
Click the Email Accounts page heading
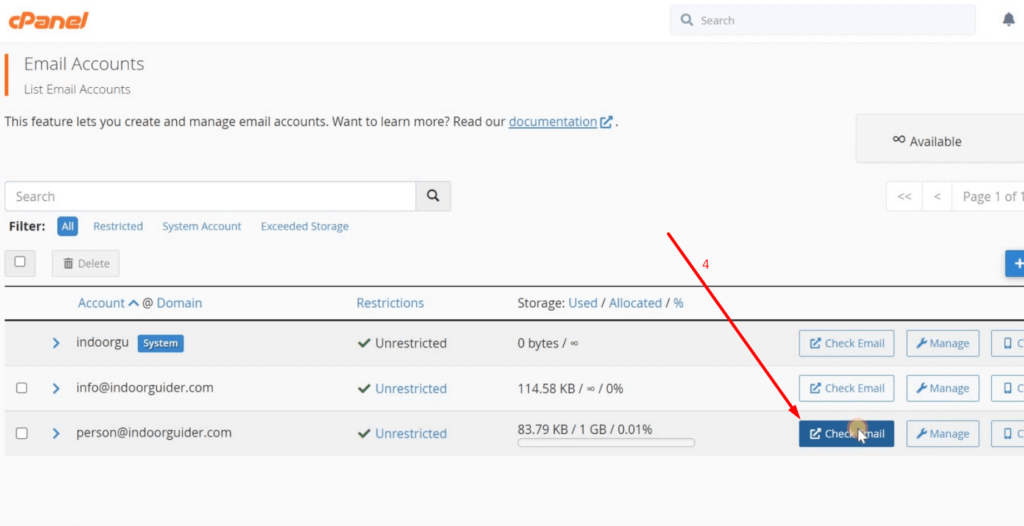click(84, 64)
